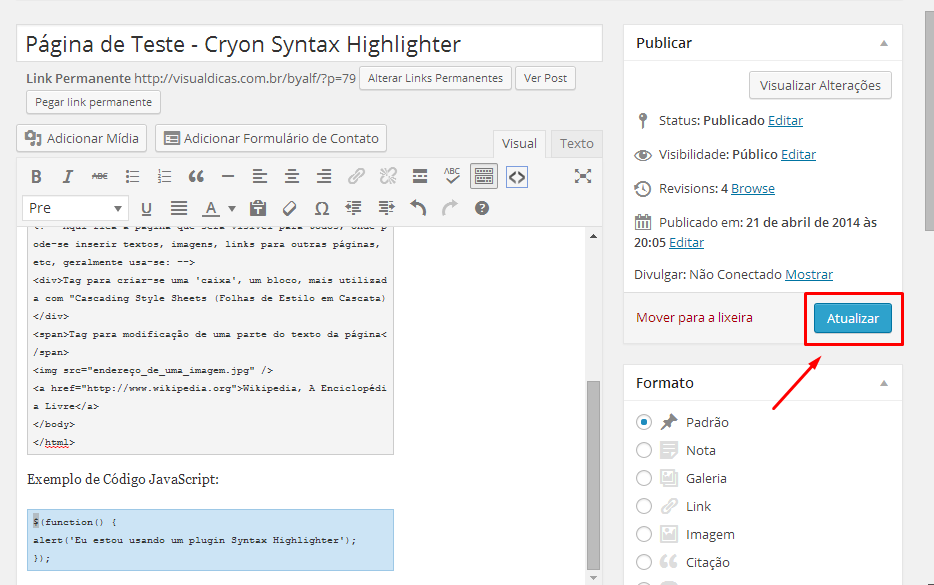Click the highlighted JavaScript code block
934x585 pixels.
210,540
